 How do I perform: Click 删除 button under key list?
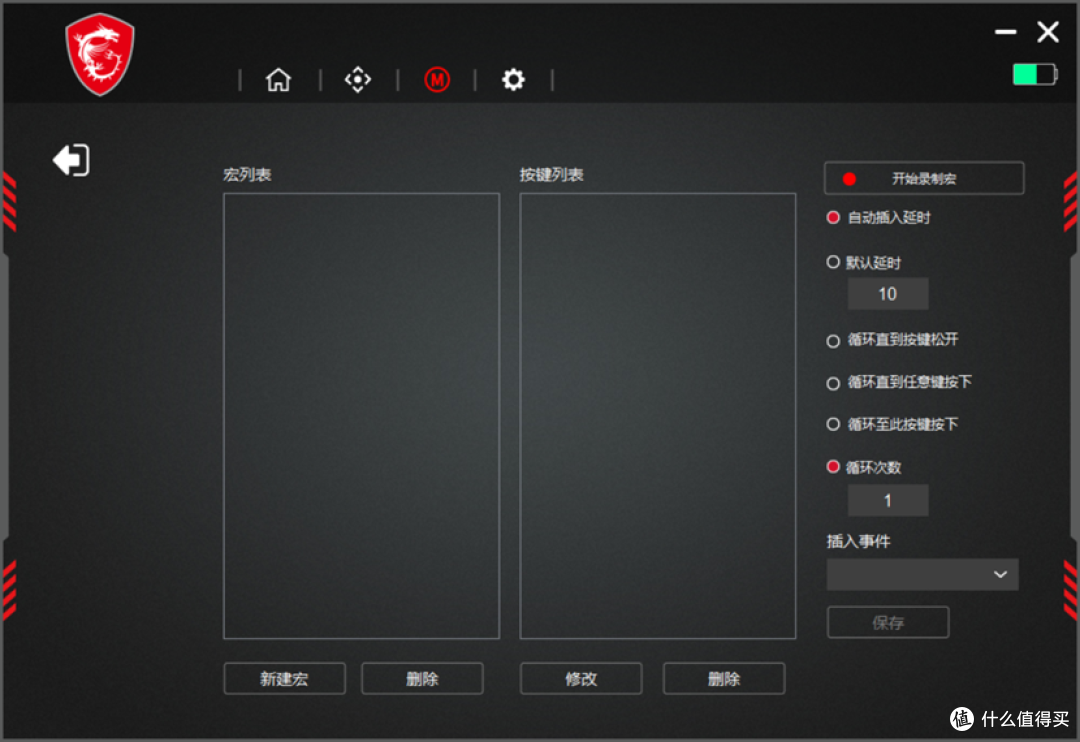coord(724,679)
